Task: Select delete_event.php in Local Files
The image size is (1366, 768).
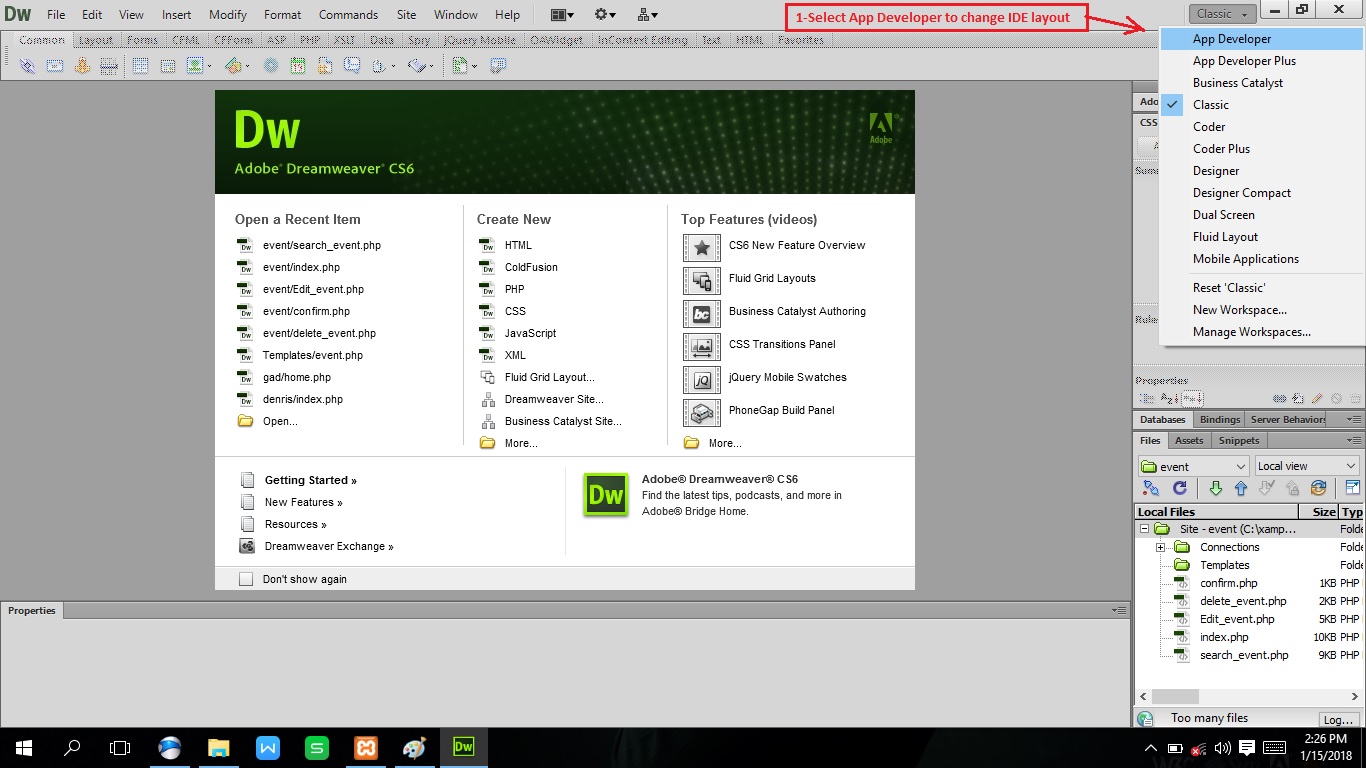Action: tap(1243, 601)
